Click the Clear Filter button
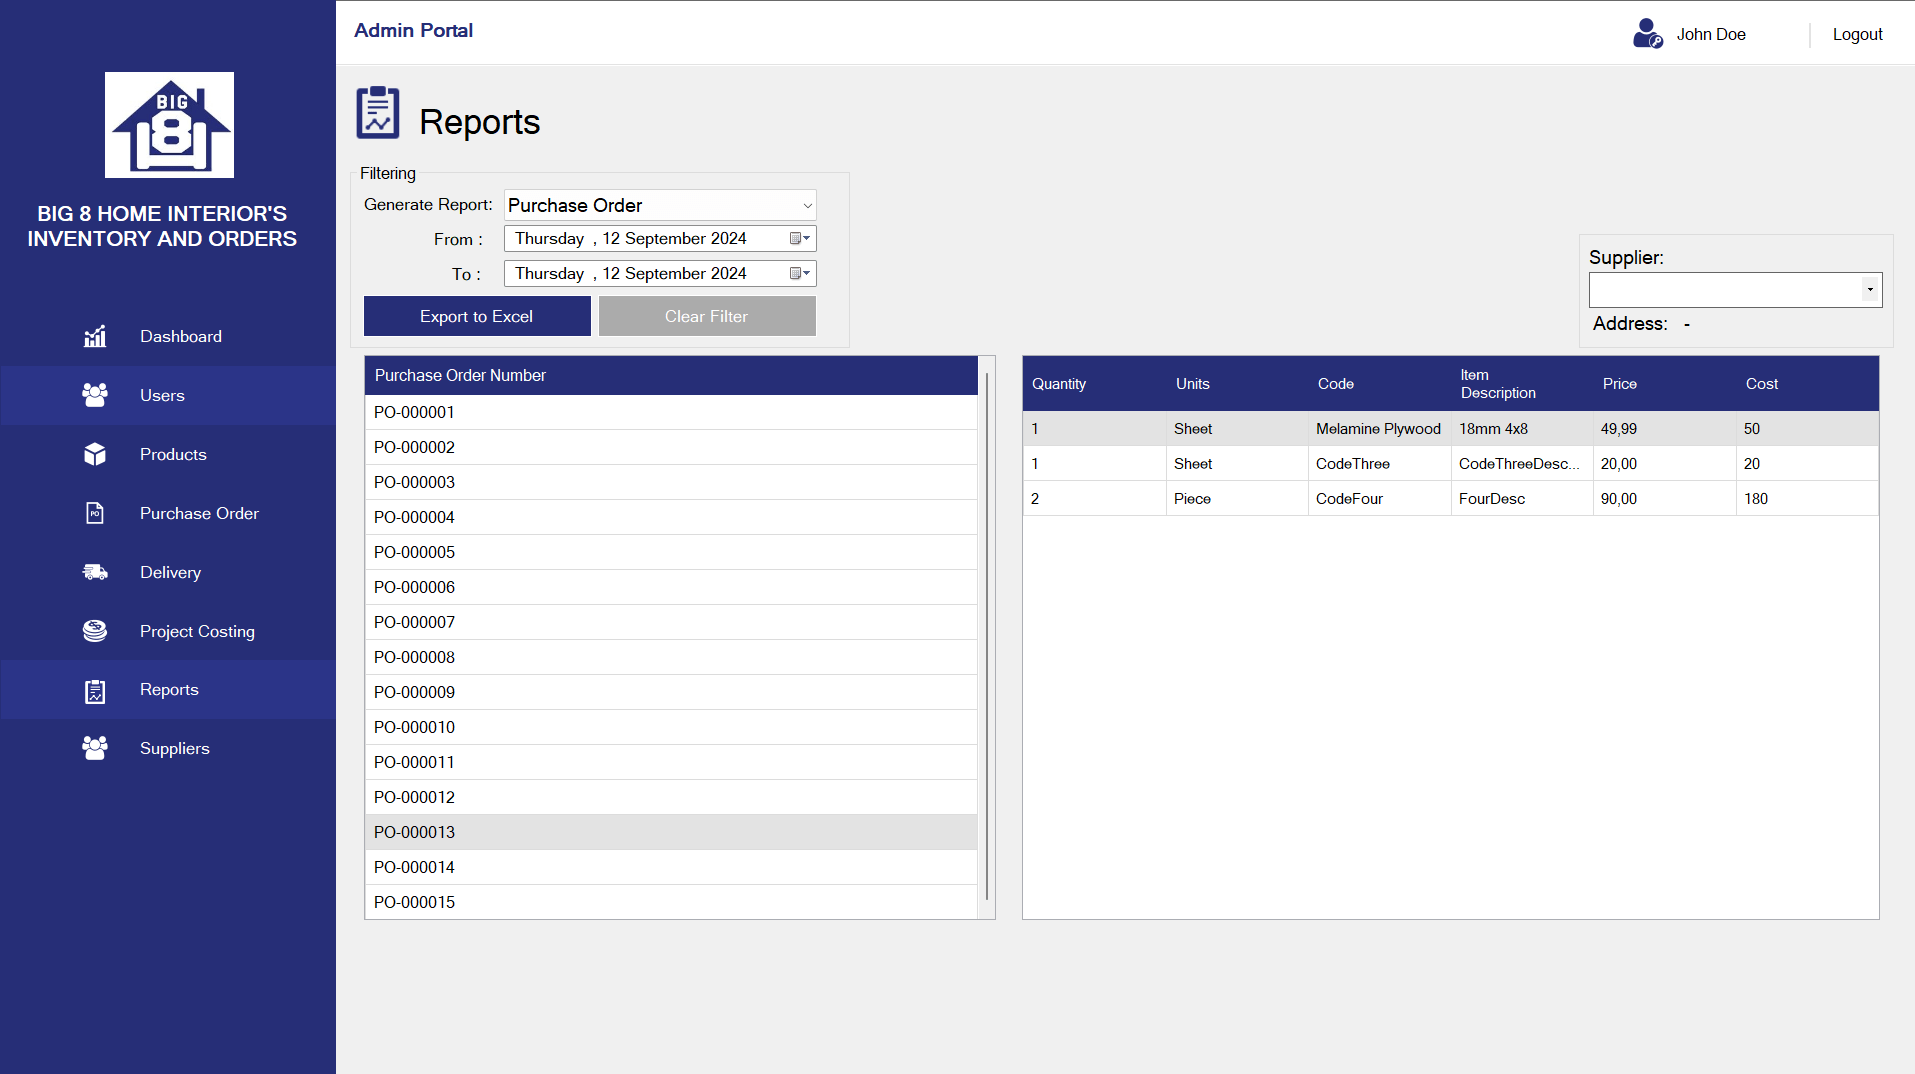 click(707, 316)
